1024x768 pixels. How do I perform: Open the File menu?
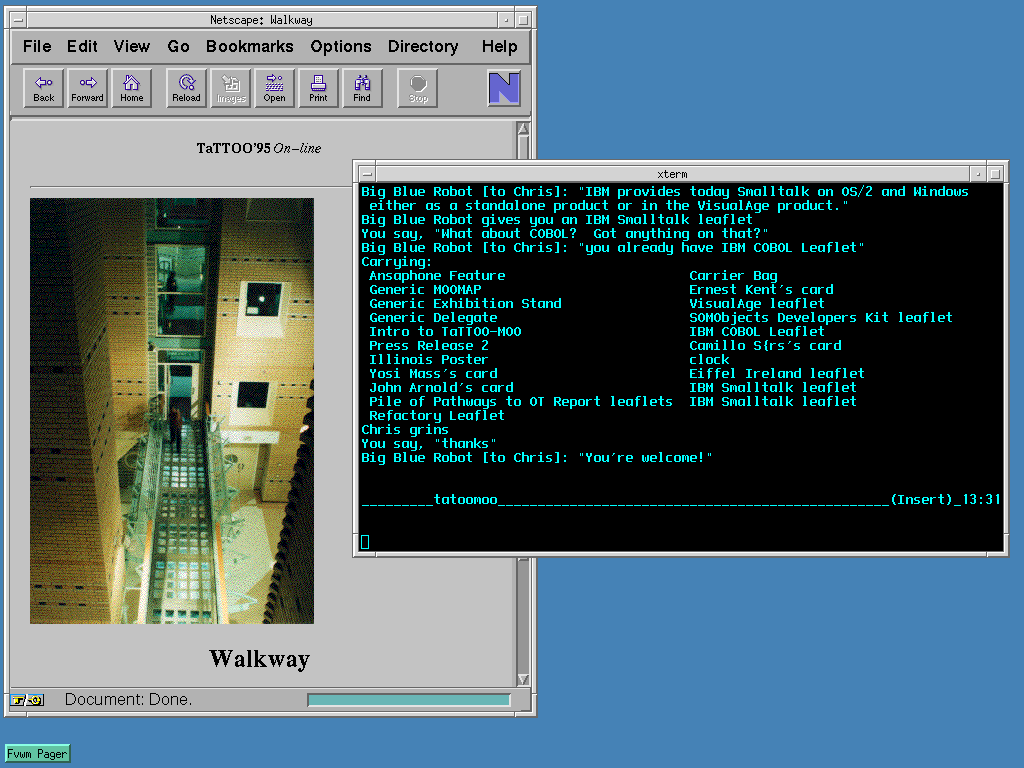point(37,46)
